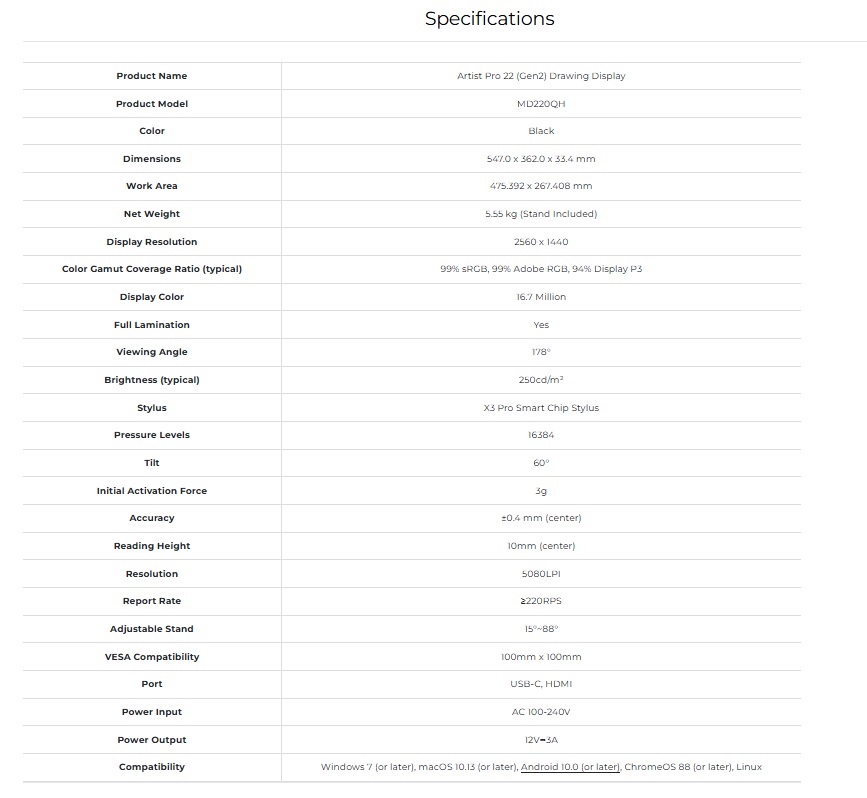This screenshot has width=867, height=798.
Task: Select the VESA Compatibility label
Action: pyautogui.click(x=152, y=657)
